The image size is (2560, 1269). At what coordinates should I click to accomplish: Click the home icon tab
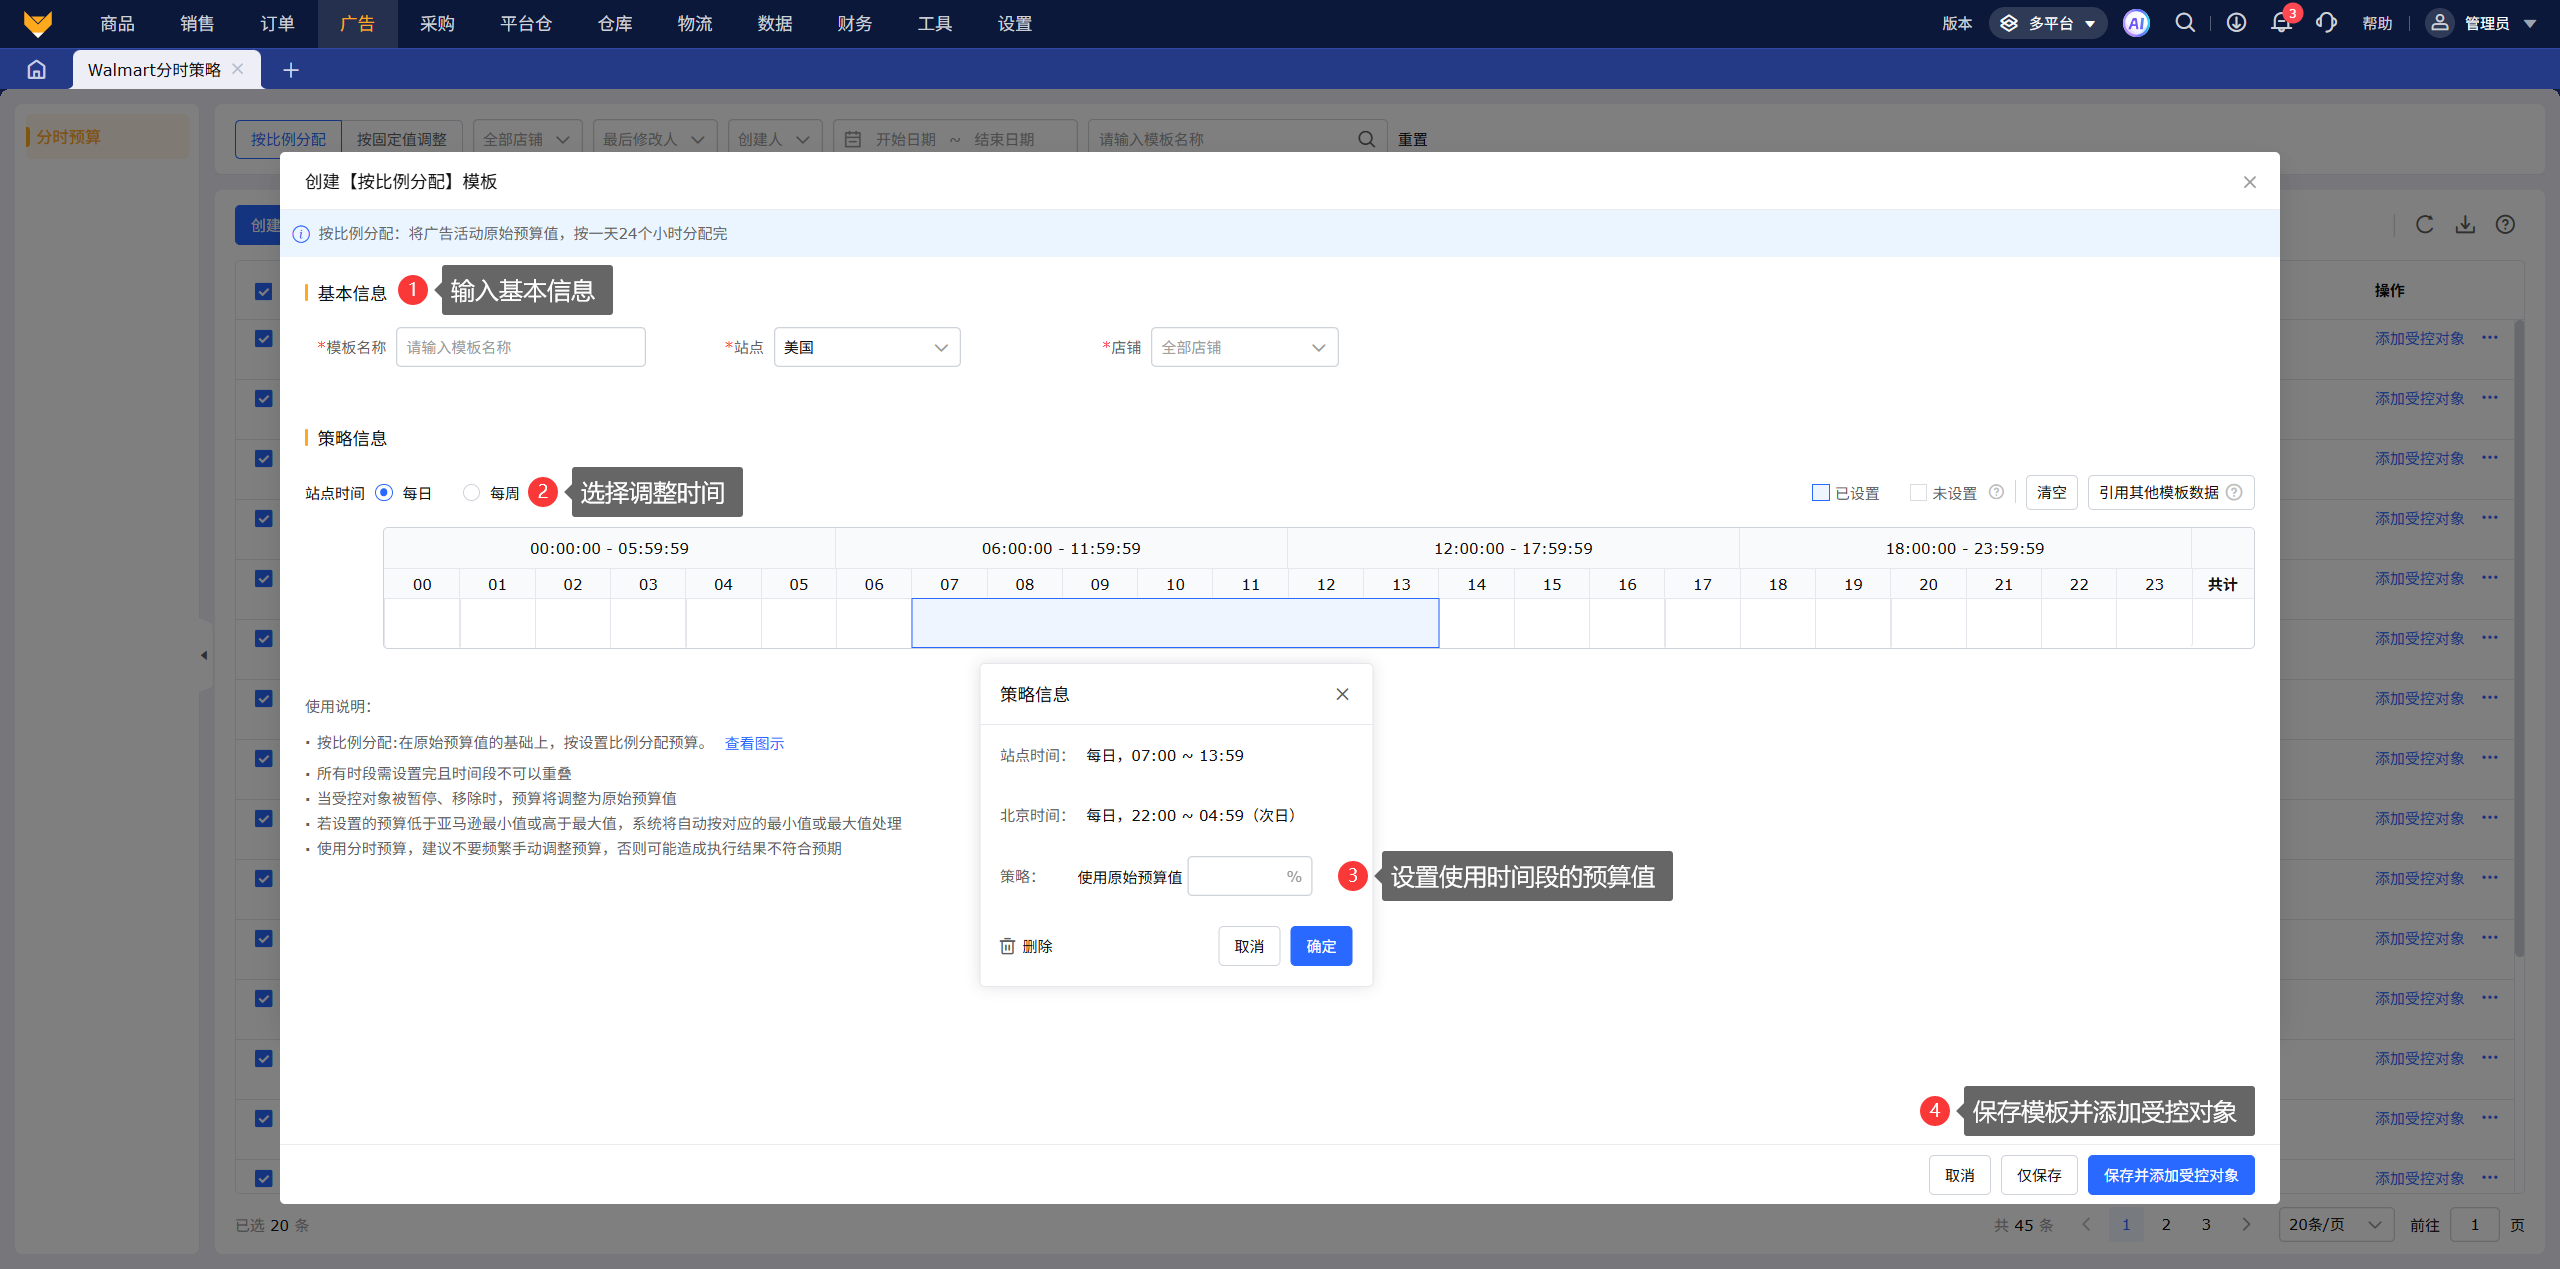point(37,70)
